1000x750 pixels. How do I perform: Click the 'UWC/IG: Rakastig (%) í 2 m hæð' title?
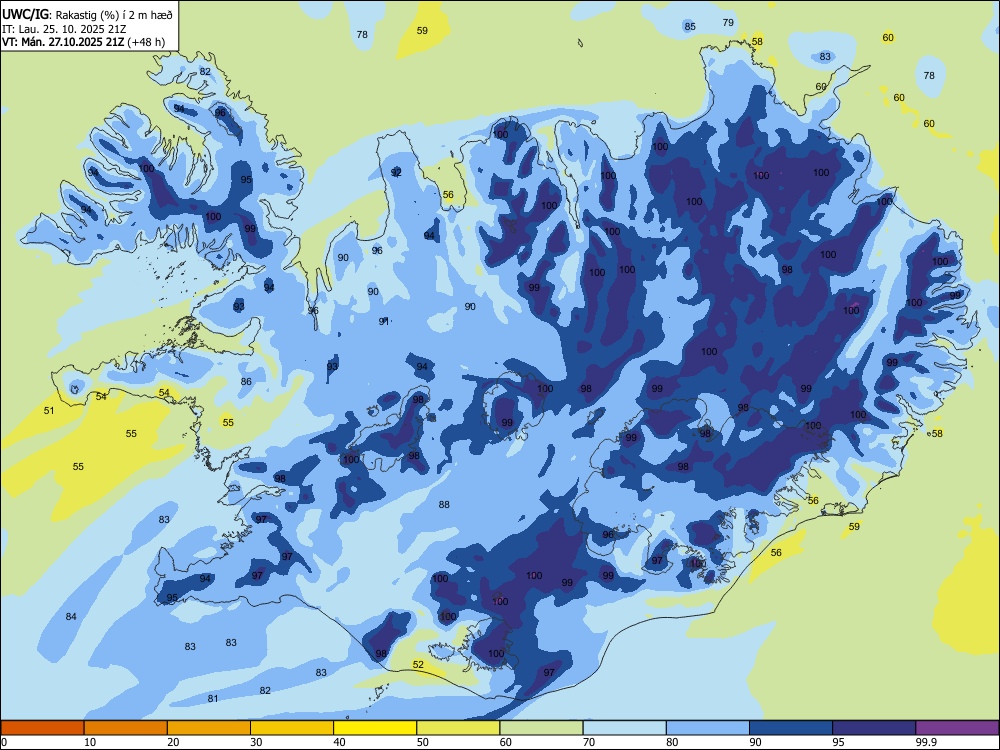[x=87, y=15]
